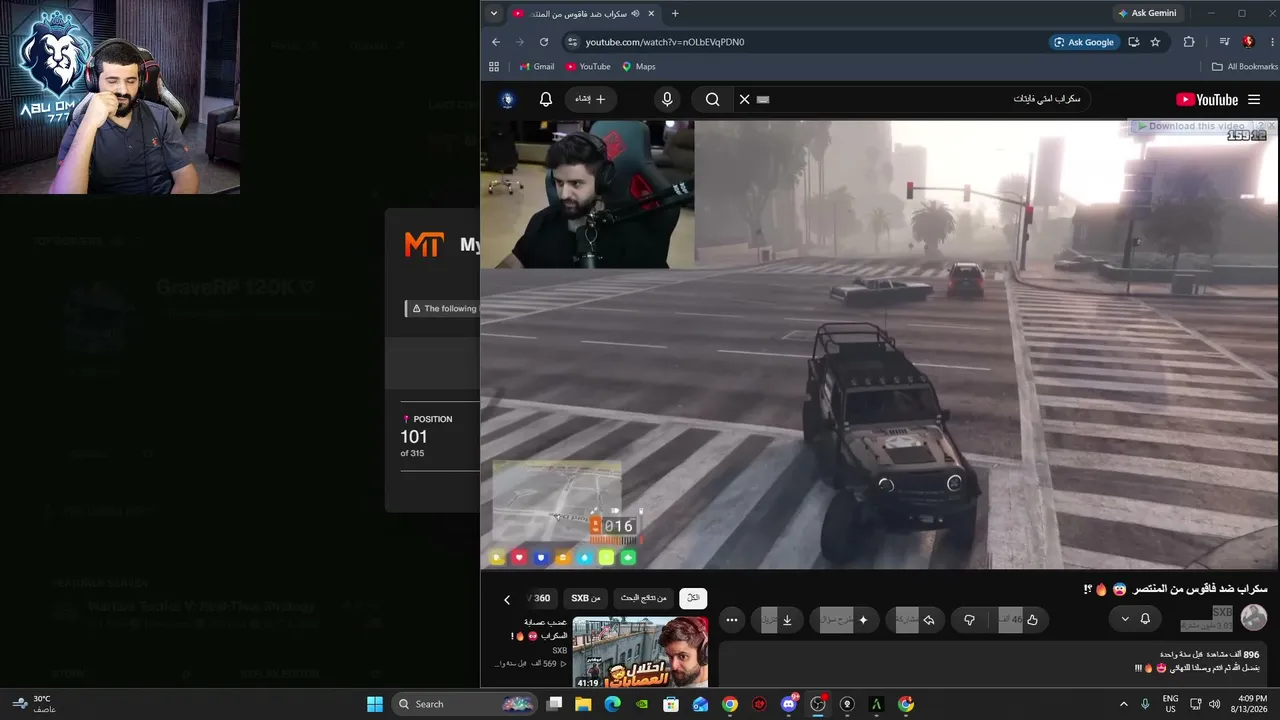The height and width of the screenshot is (720, 1280).
Task: Open the Gmail bookmark
Action: [537, 67]
